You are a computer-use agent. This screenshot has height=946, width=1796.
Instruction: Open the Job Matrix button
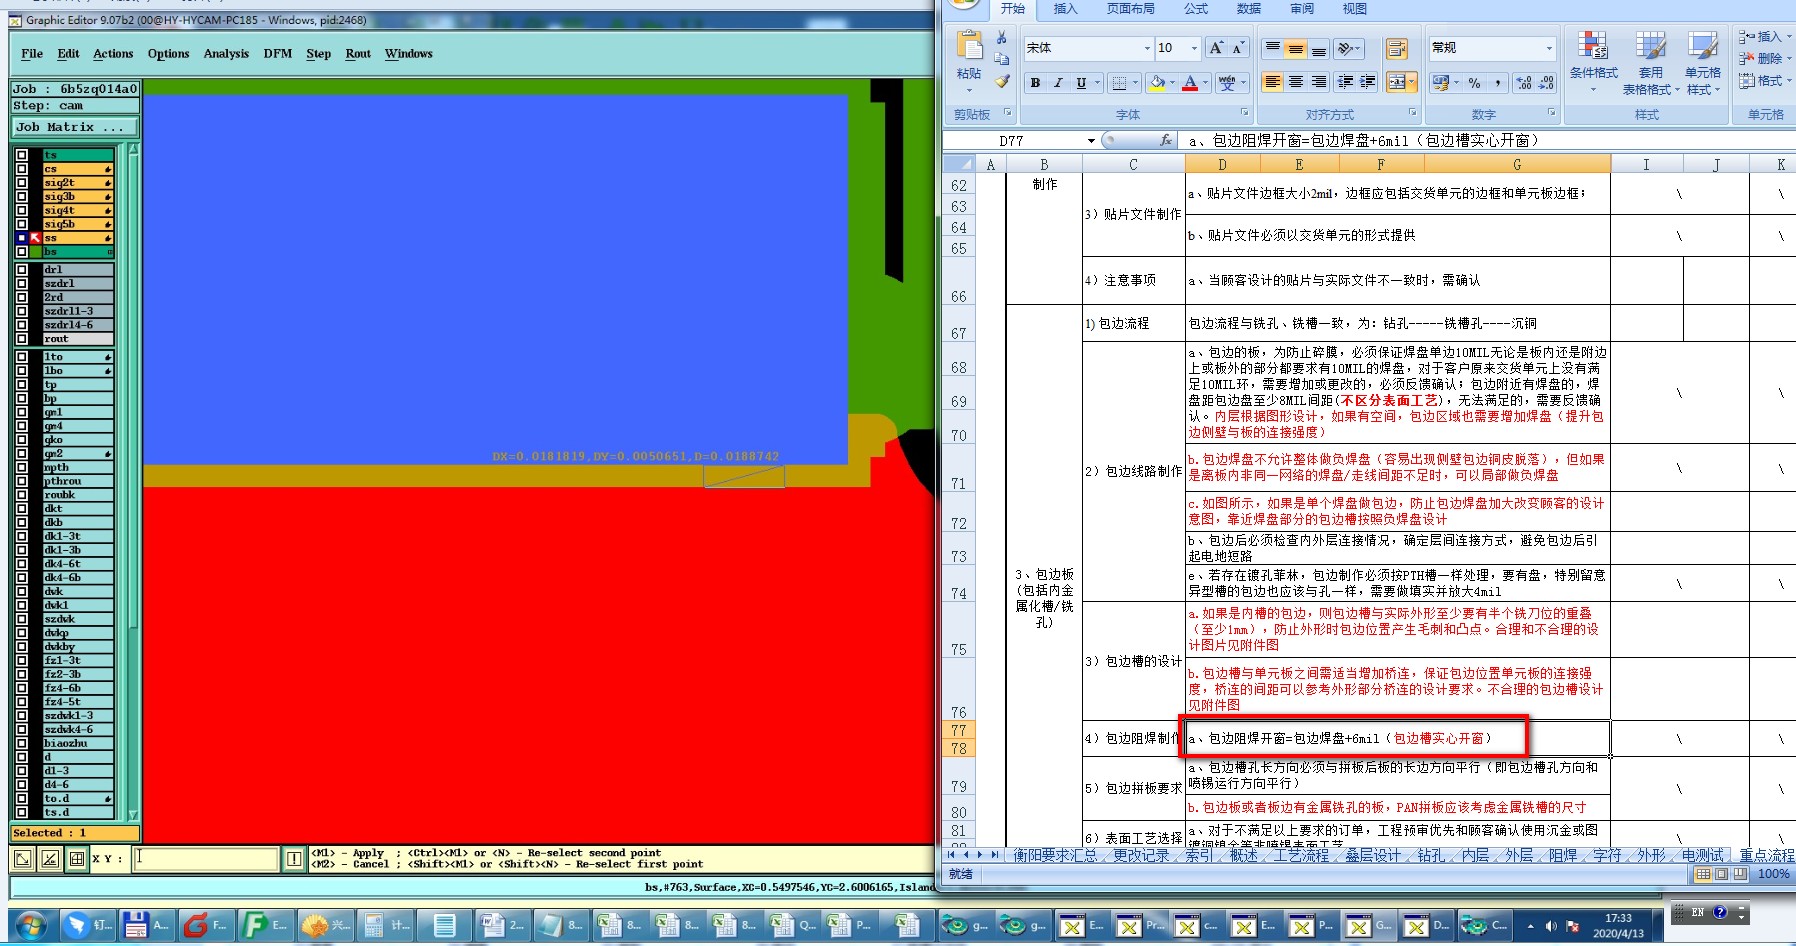tap(75, 127)
